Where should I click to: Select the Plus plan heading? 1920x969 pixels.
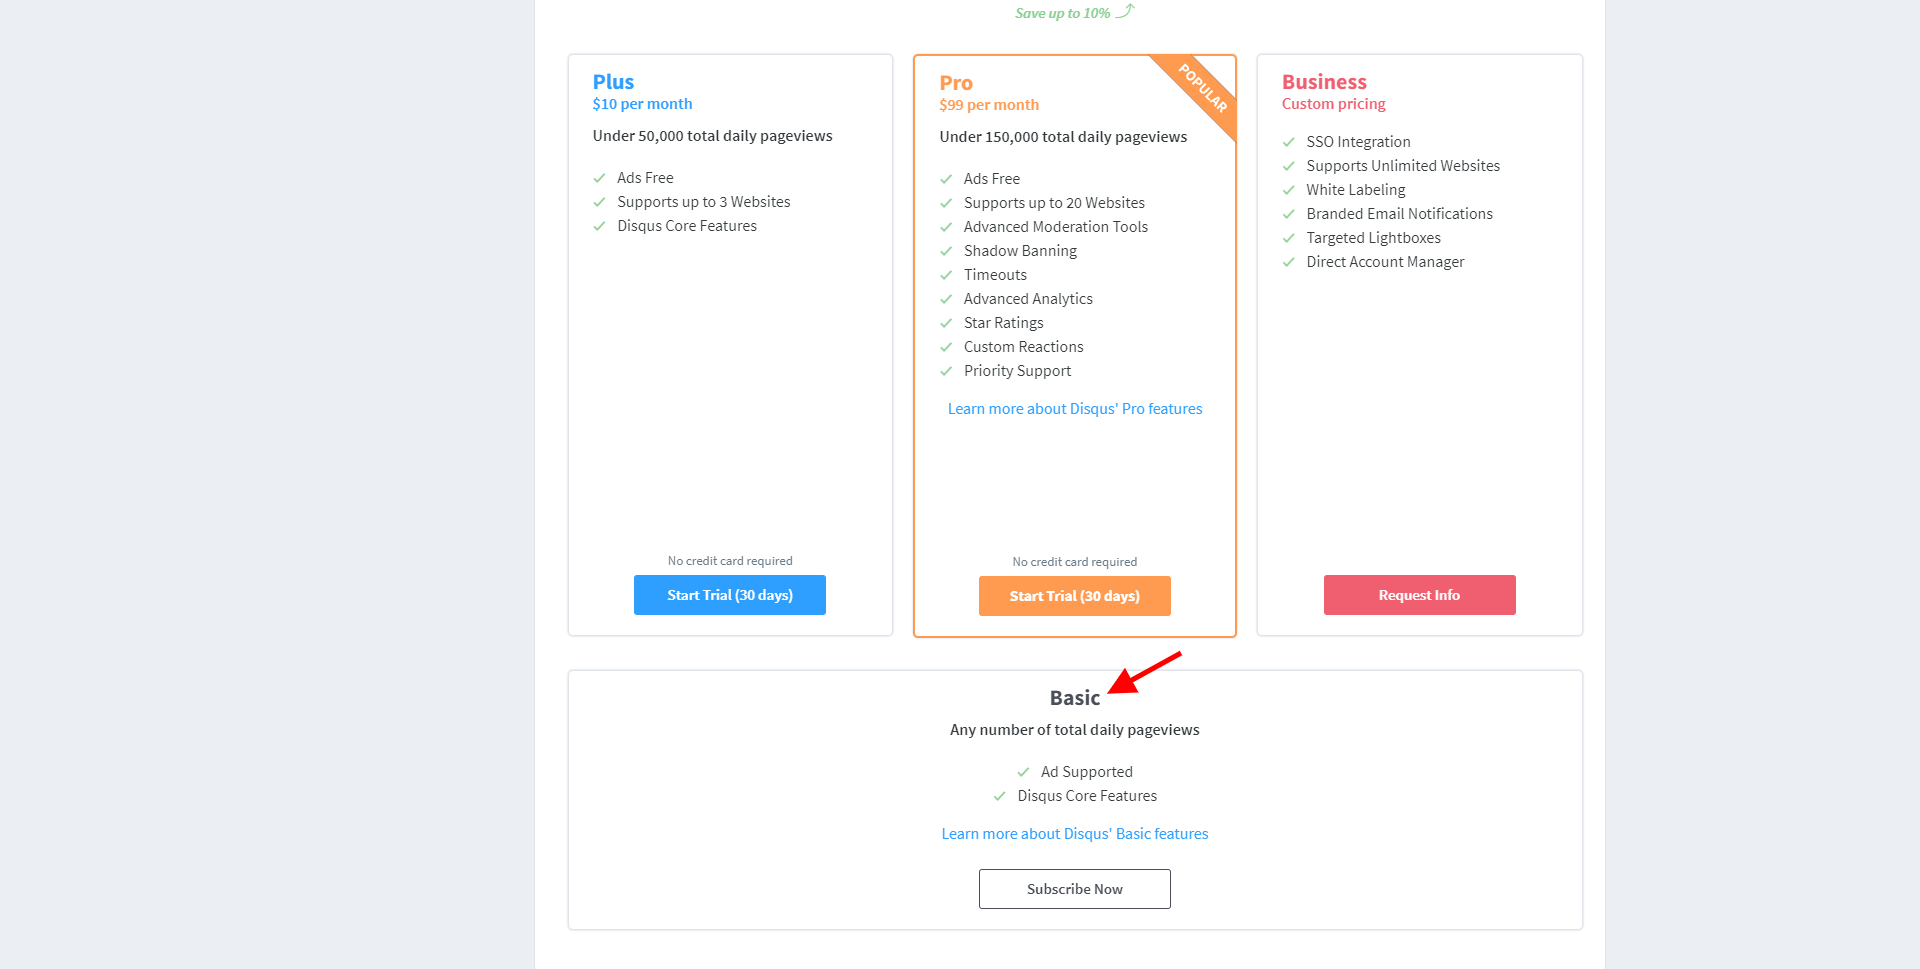pos(613,82)
